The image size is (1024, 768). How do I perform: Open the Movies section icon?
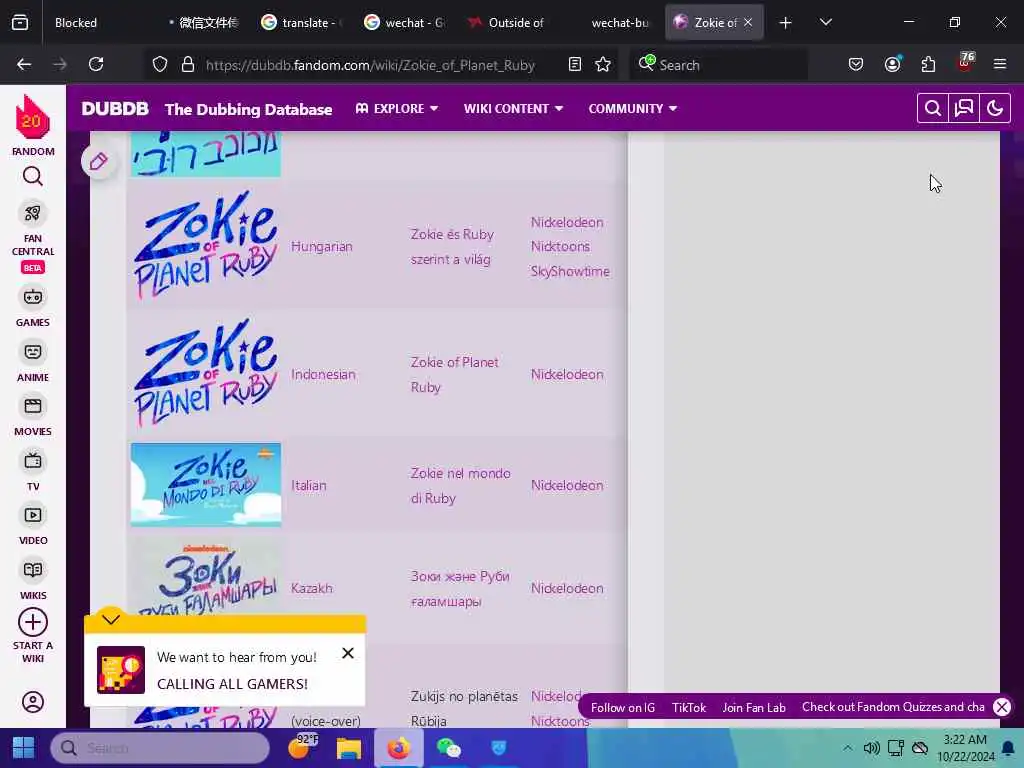[33, 406]
